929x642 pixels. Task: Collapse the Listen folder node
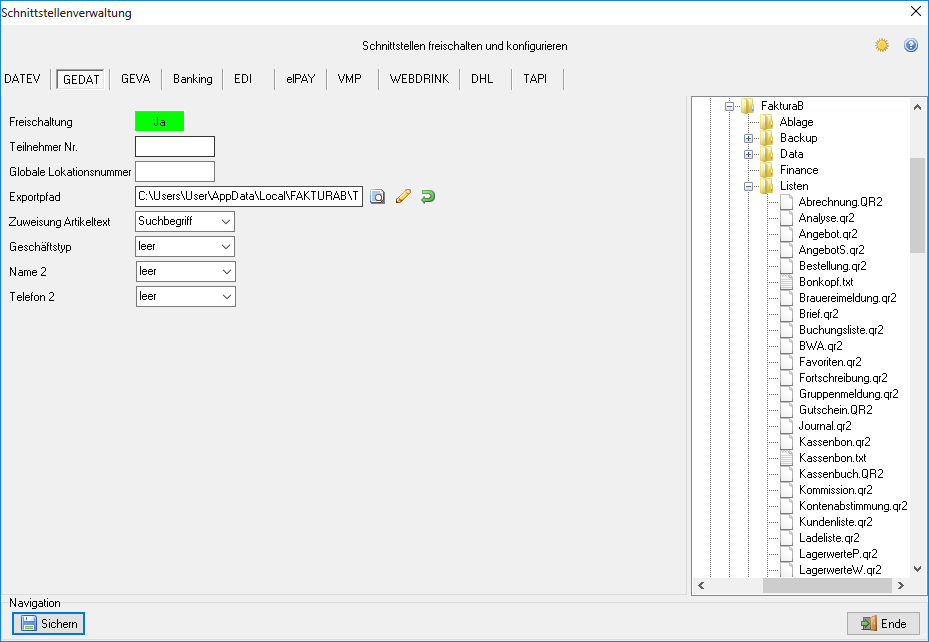(748, 187)
